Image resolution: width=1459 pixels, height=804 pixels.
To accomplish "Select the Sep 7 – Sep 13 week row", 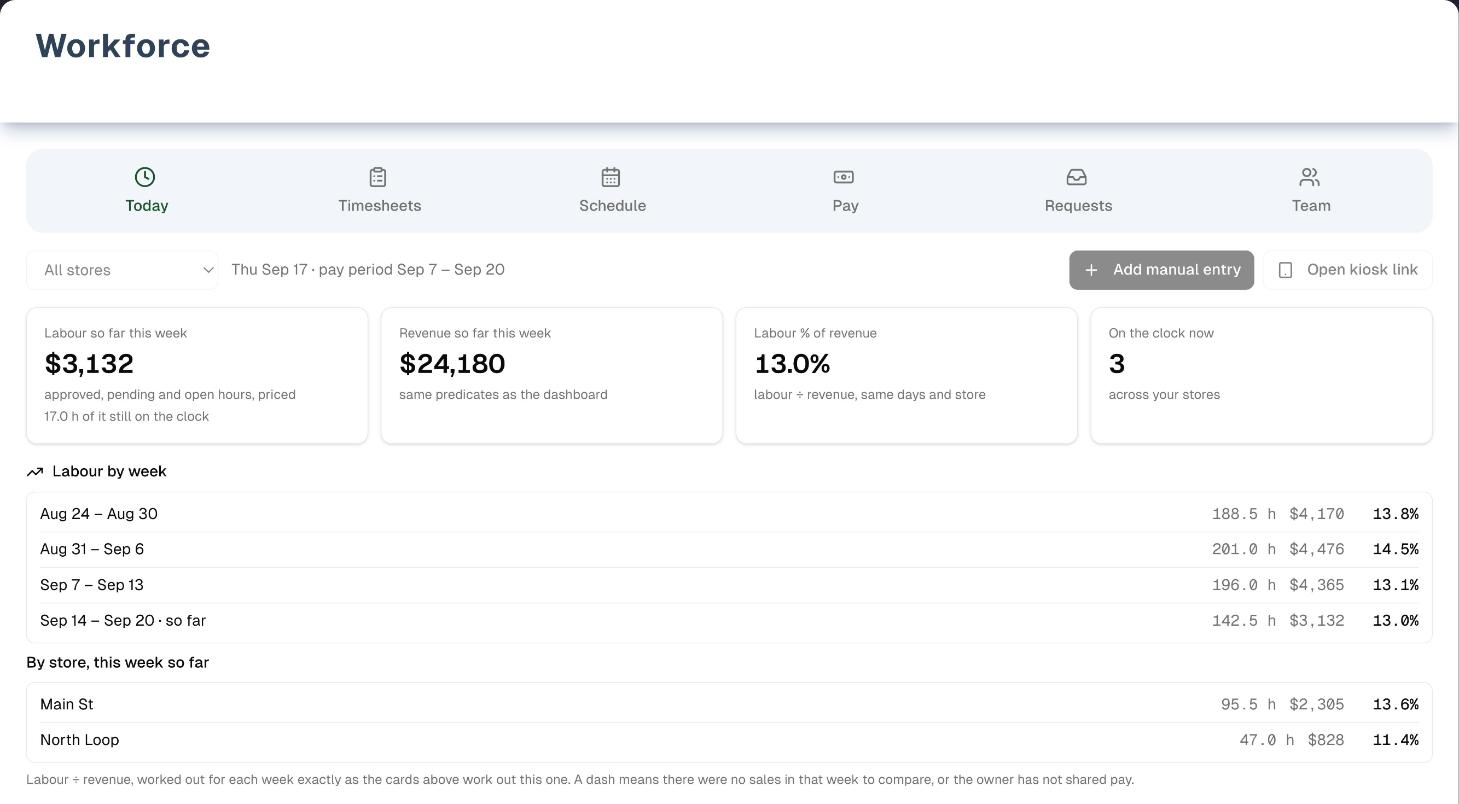I will pyautogui.click(x=729, y=585).
